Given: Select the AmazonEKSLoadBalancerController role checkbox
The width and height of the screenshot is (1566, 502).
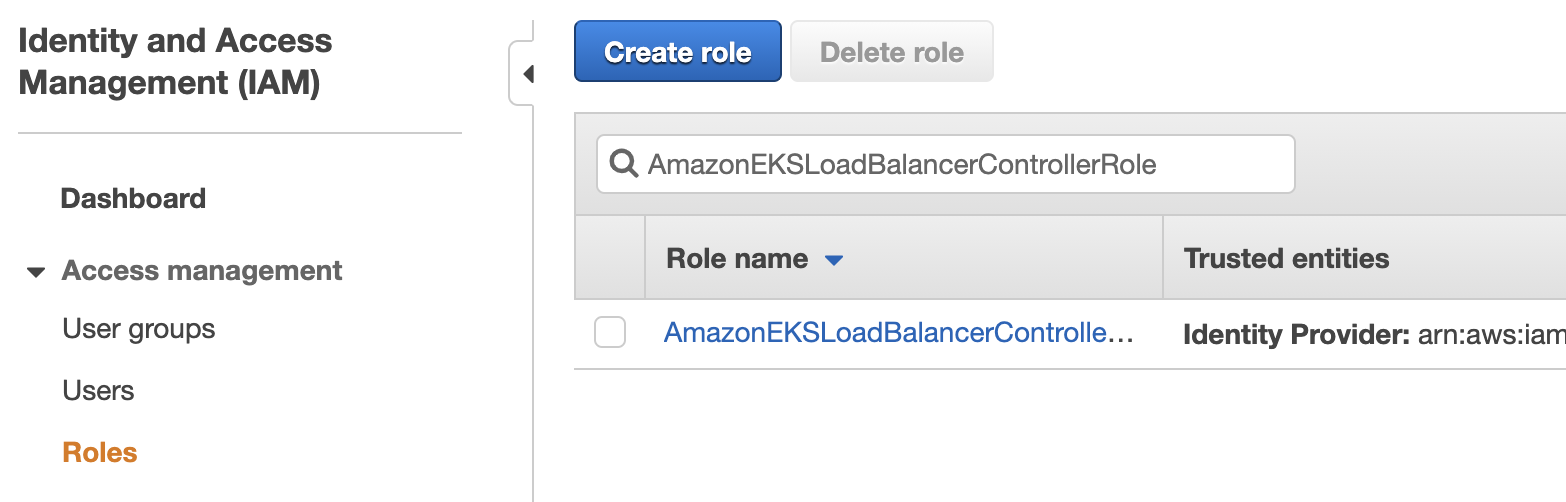Looking at the screenshot, I should pos(610,332).
